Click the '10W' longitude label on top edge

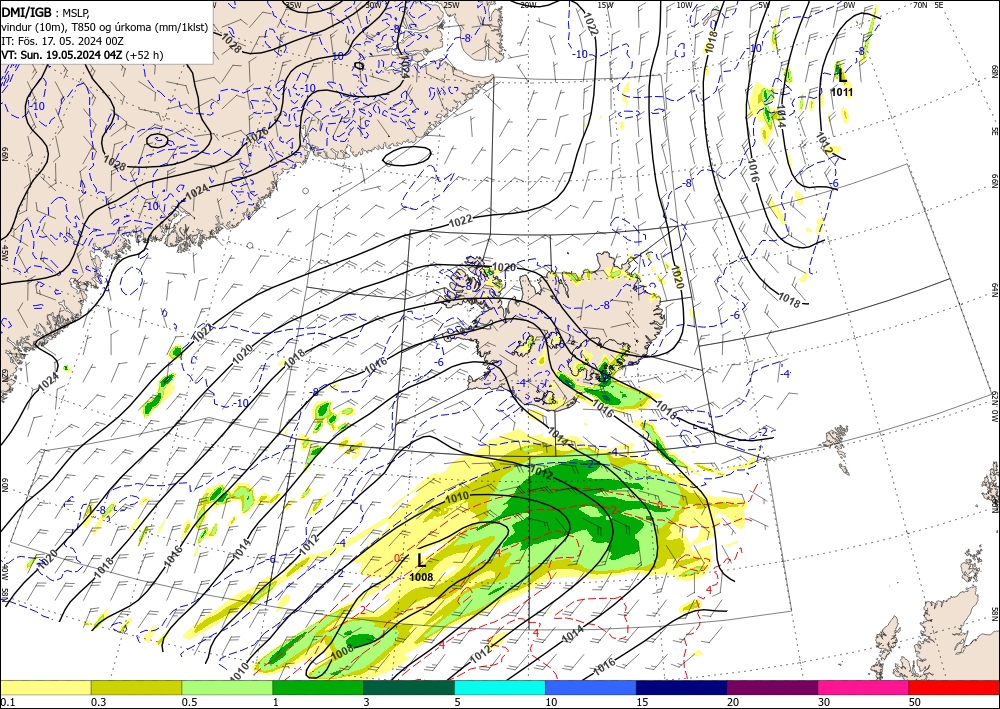coord(684,5)
